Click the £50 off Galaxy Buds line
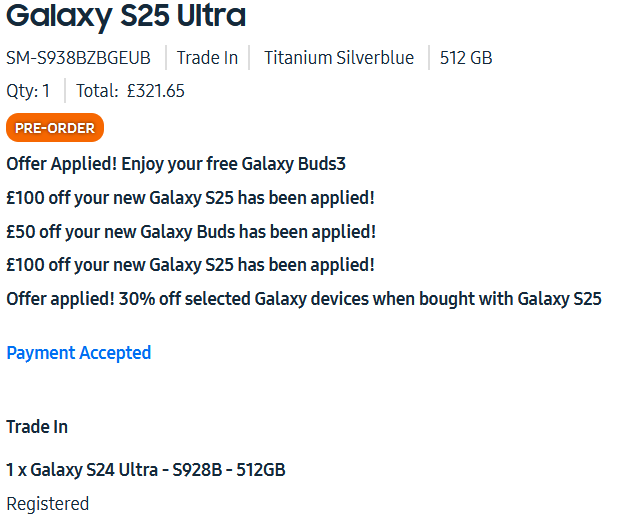The image size is (617, 518). tap(190, 232)
